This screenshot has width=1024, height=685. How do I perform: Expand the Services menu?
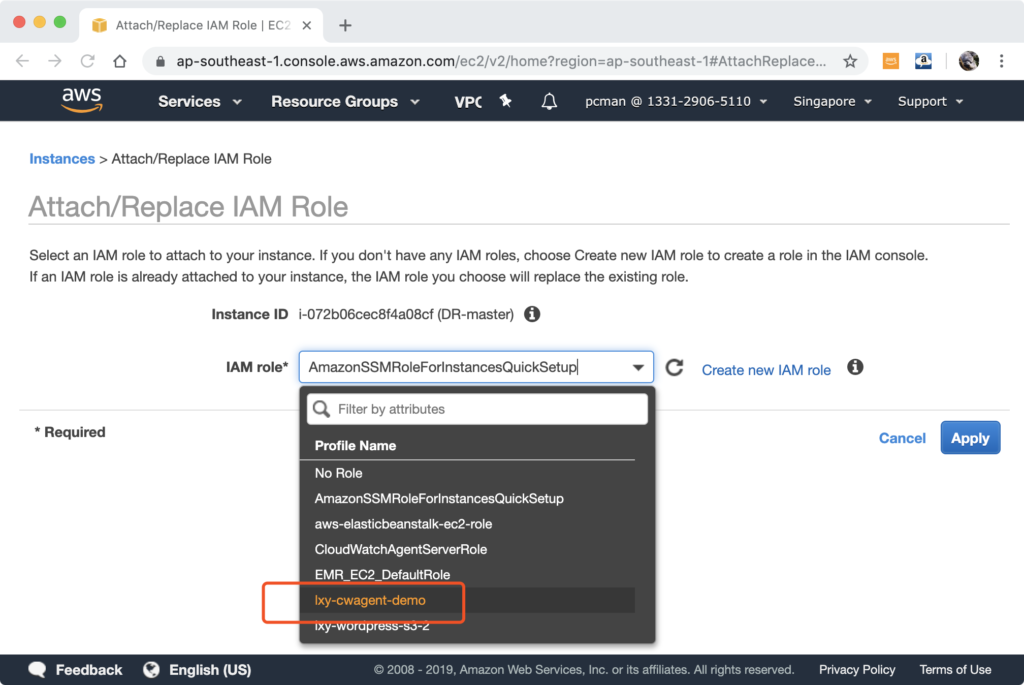(x=200, y=101)
